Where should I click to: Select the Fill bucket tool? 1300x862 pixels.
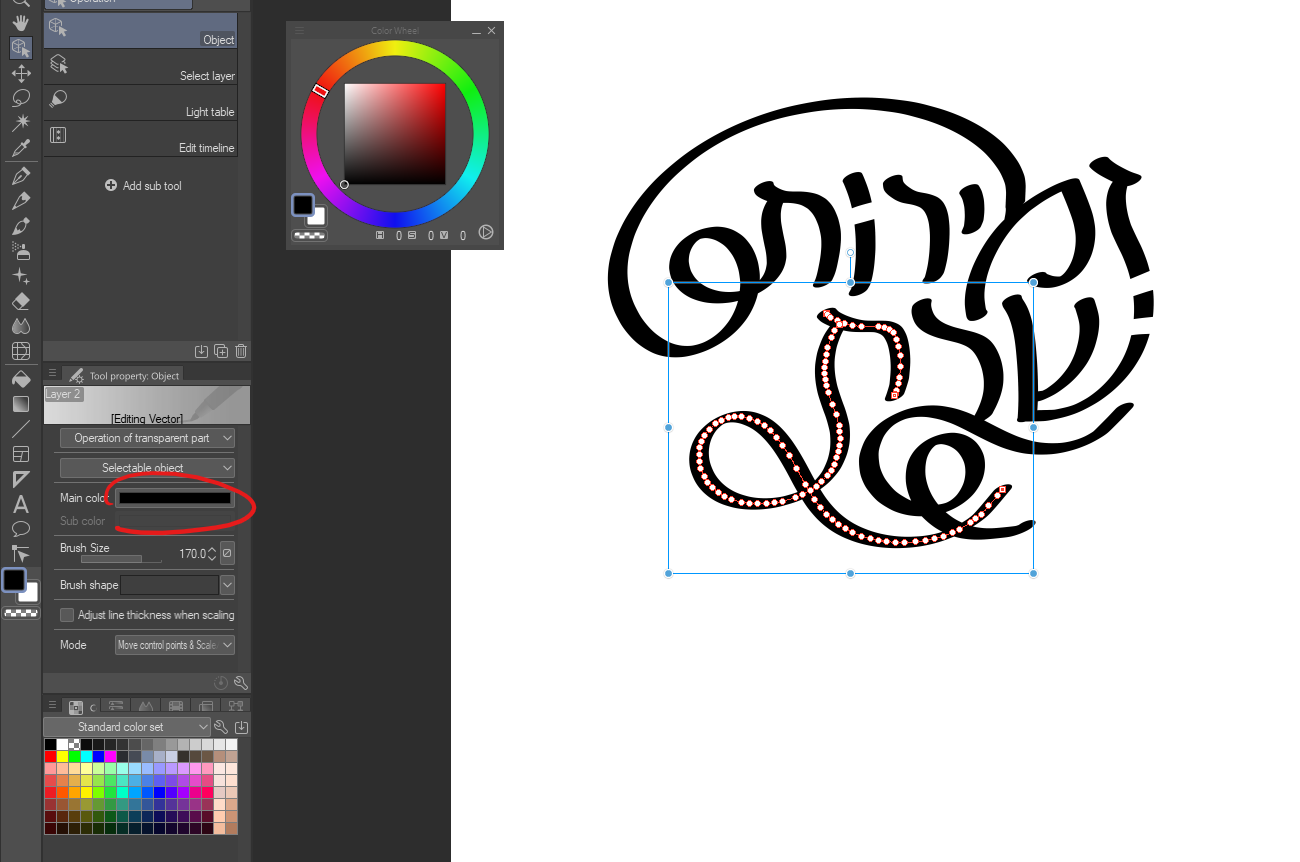20,379
